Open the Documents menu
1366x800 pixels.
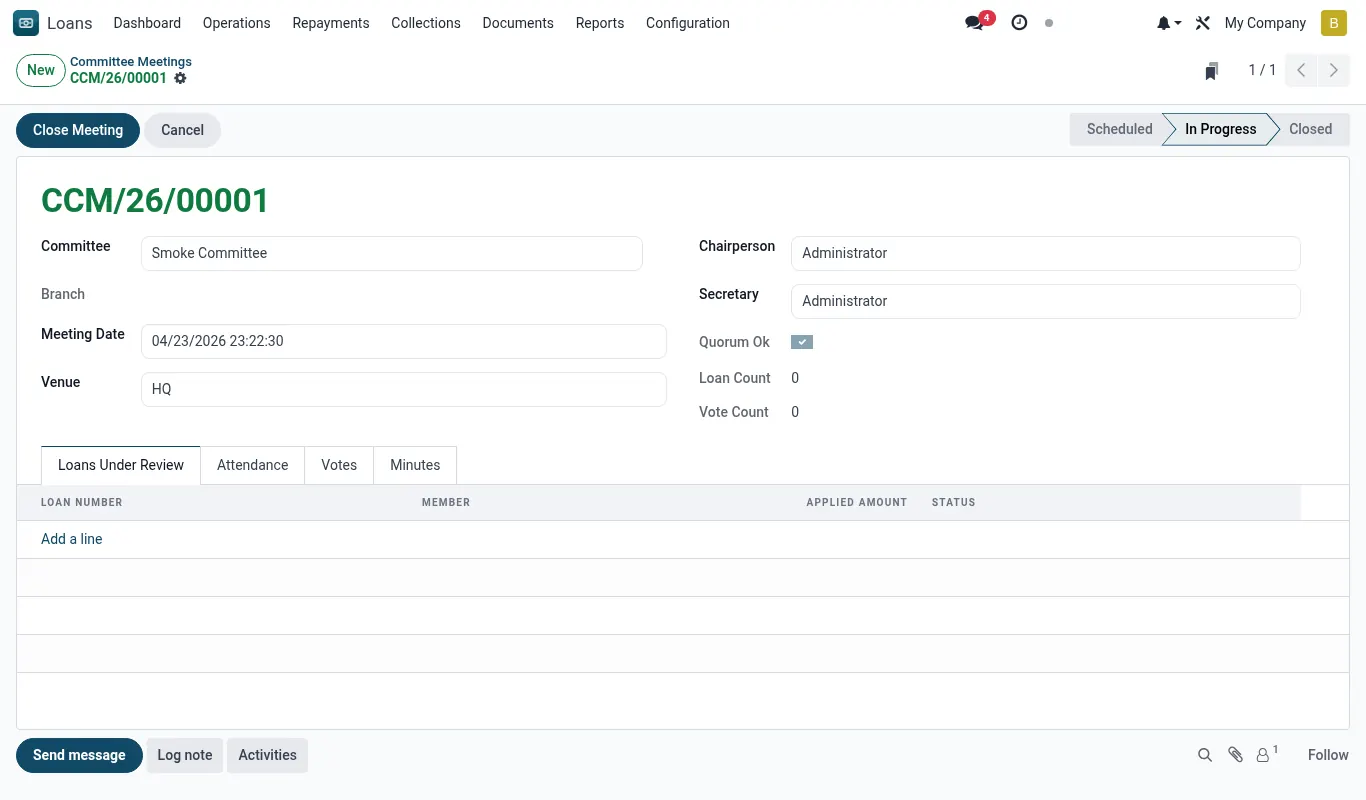(518, 23)
